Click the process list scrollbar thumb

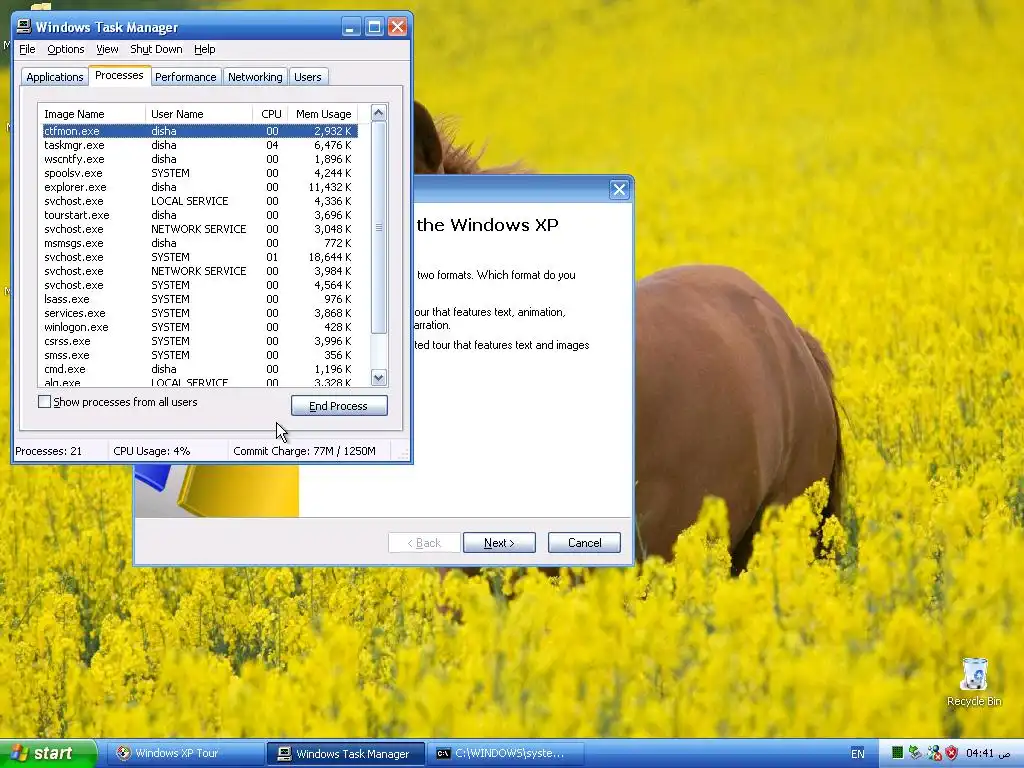(379, 227)
